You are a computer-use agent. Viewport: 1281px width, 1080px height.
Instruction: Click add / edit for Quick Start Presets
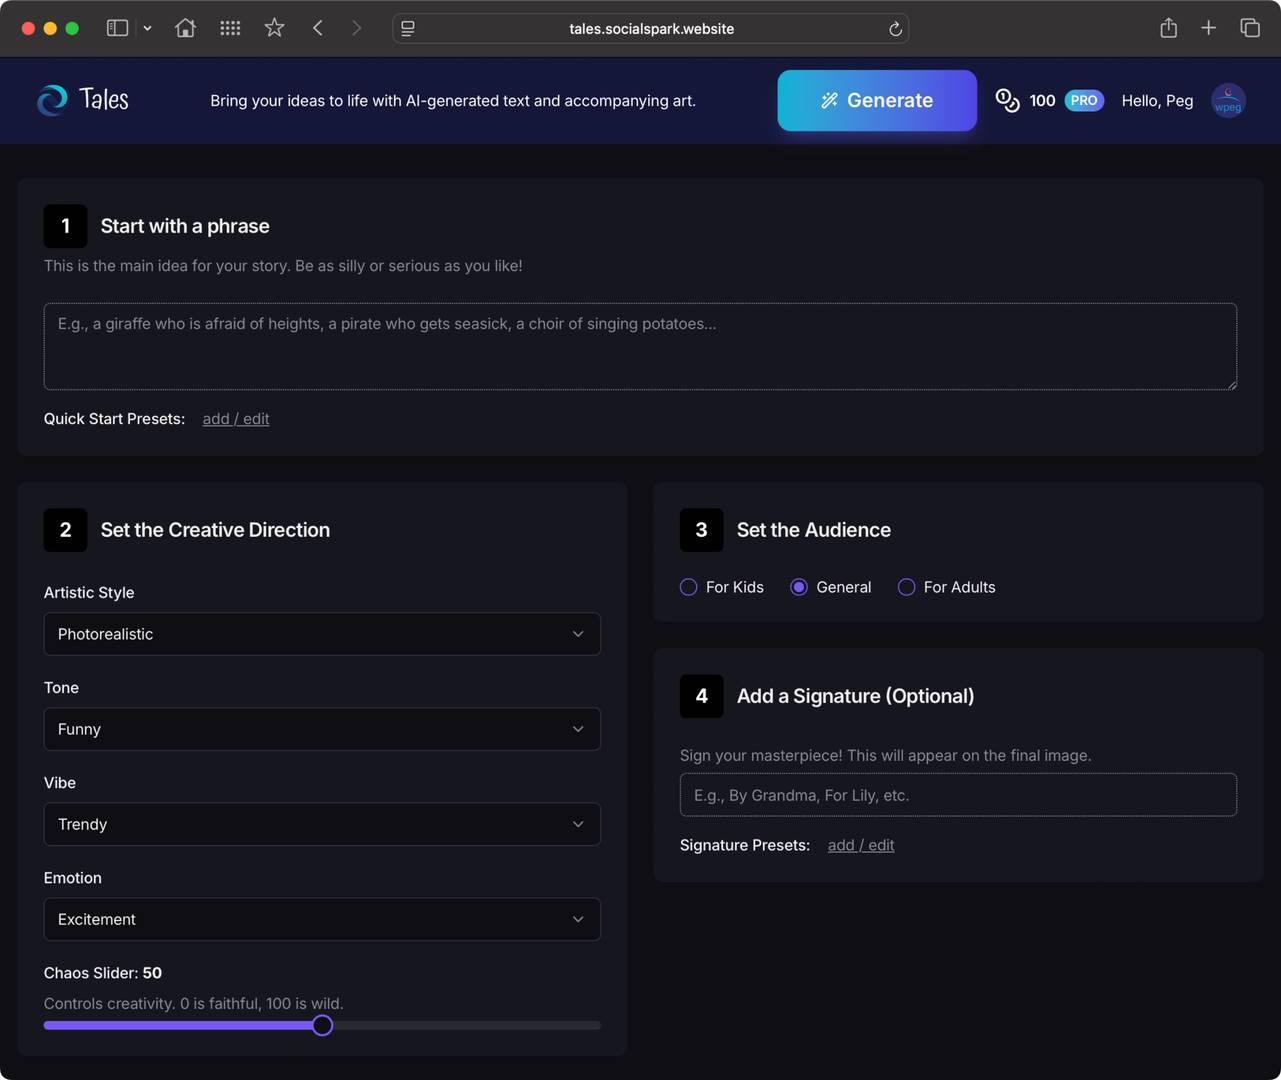click(x=236, y=419)
